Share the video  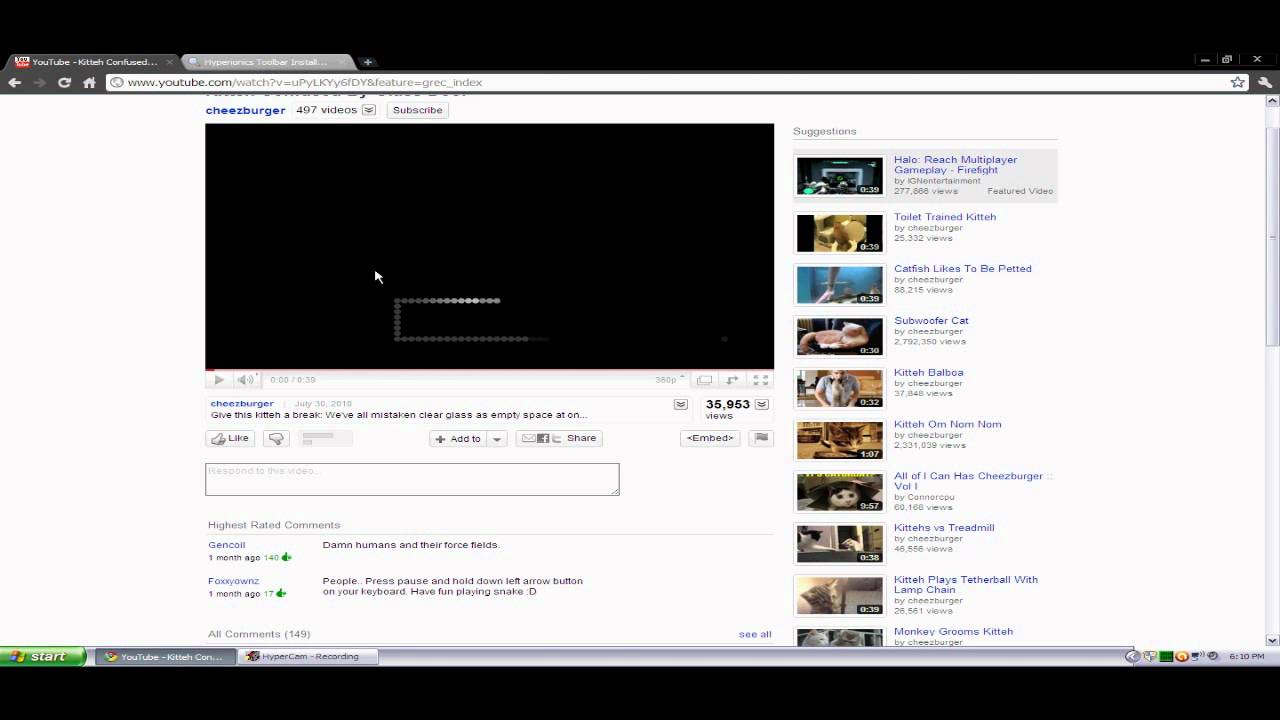[x=559, y=438]
